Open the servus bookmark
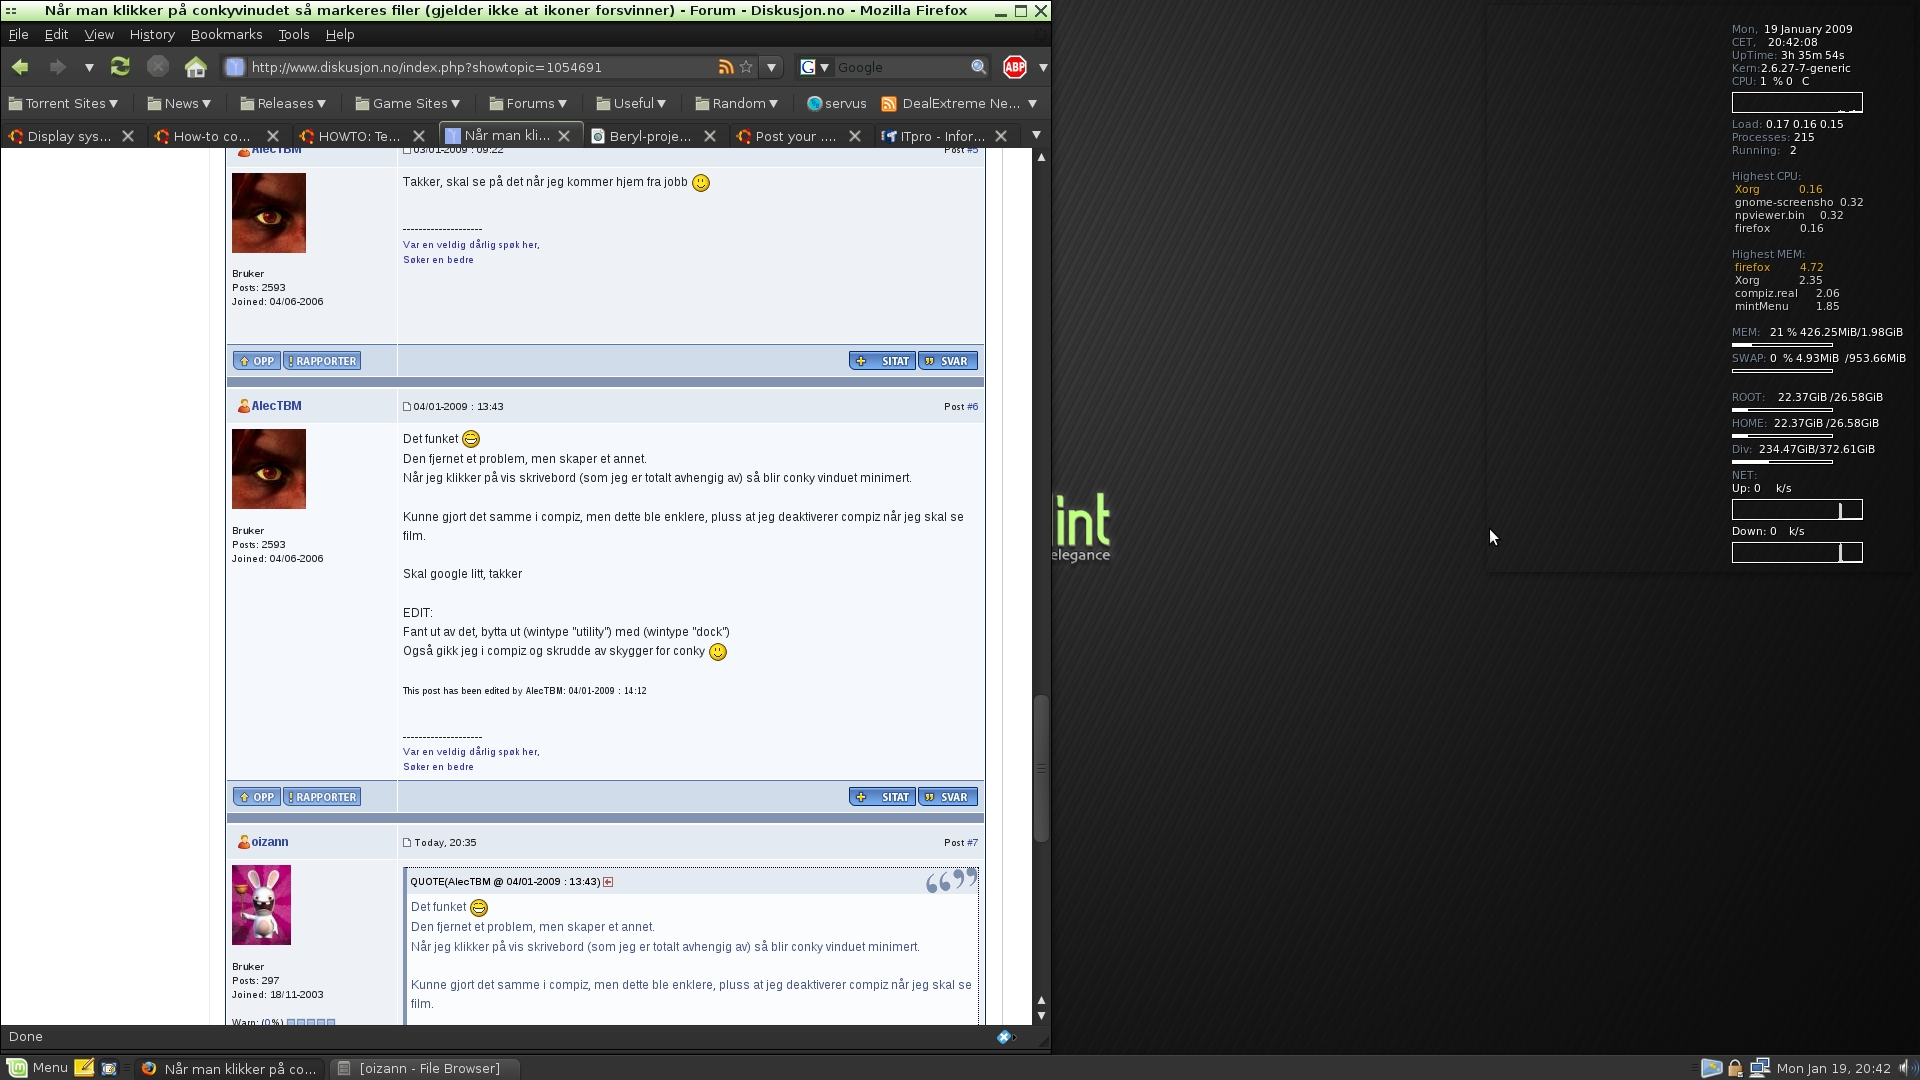The height and width of the screenshot is (1080, 1920). tap(837, 103)
